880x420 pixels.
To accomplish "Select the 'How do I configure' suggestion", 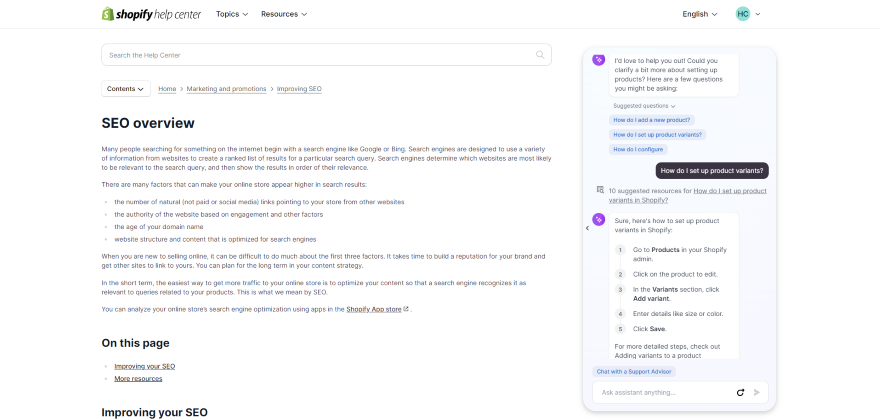I will click(638, 149).
